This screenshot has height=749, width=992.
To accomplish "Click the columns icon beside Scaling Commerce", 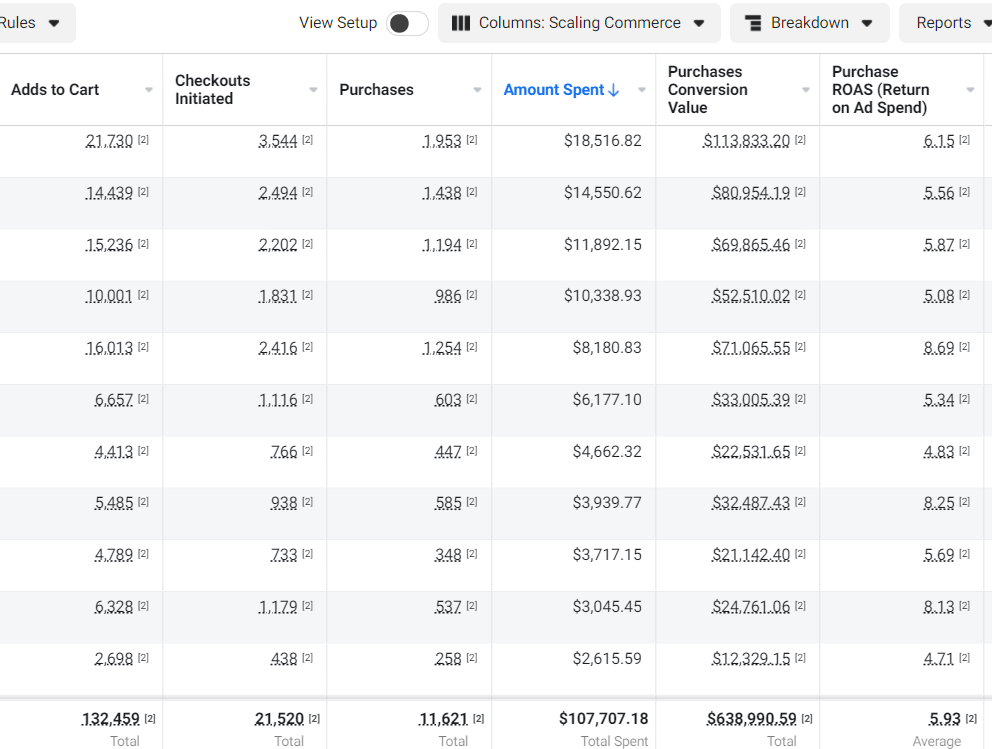I will pyautogui.click(x=461, y=23).
